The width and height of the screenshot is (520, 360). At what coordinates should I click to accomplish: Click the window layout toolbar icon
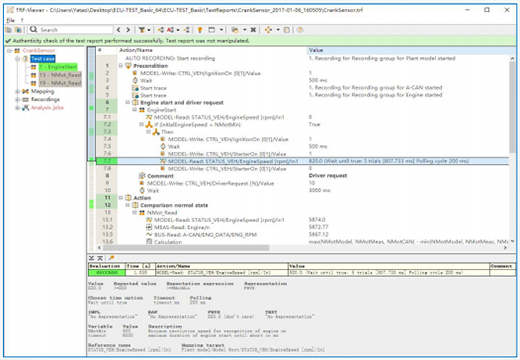[212, 30]
